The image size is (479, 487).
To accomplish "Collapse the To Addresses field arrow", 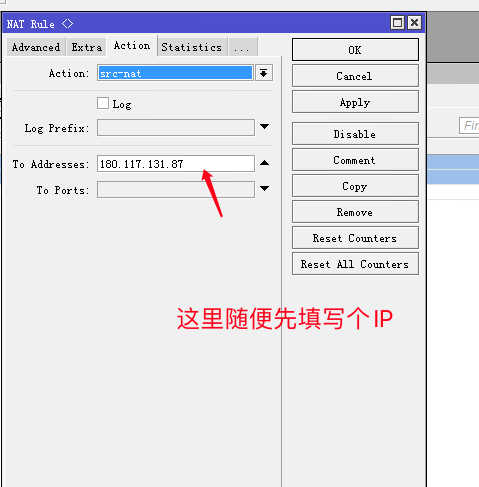I will click(x=264, y=163).
